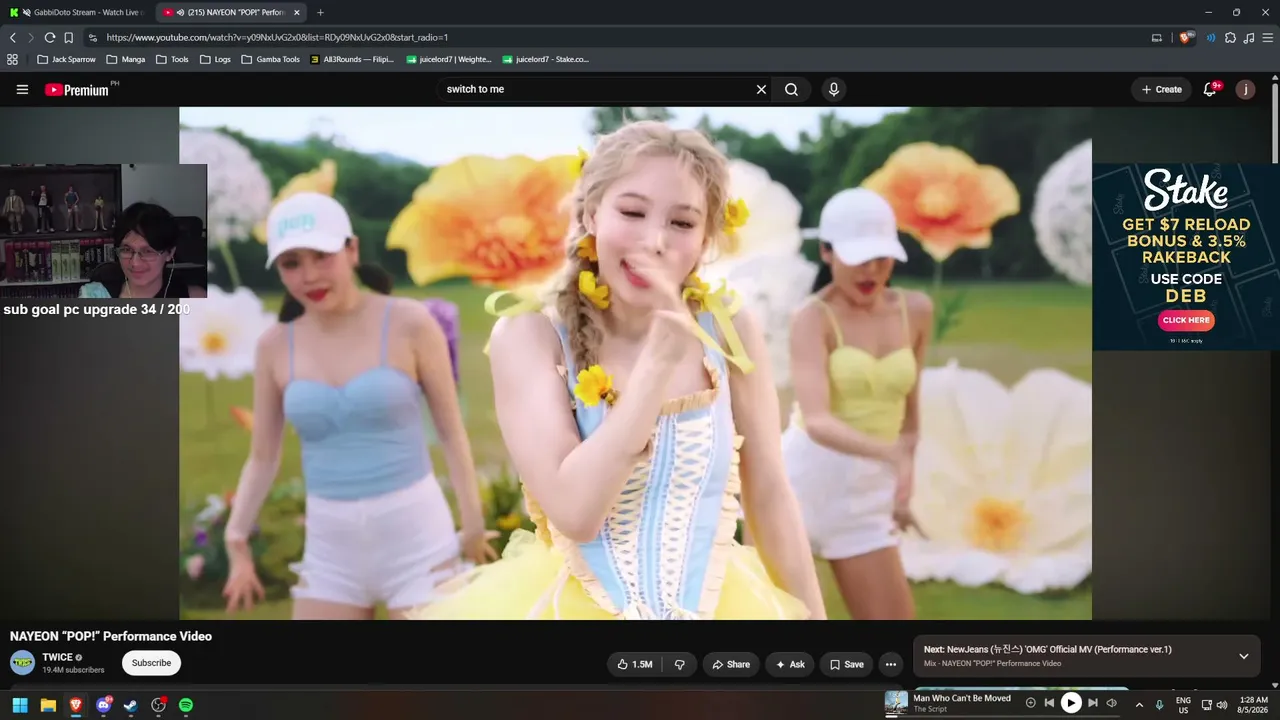The width and height of the screenshot is (1280, 720).
Task: Clear the search box text
Action: coord(761,89)
